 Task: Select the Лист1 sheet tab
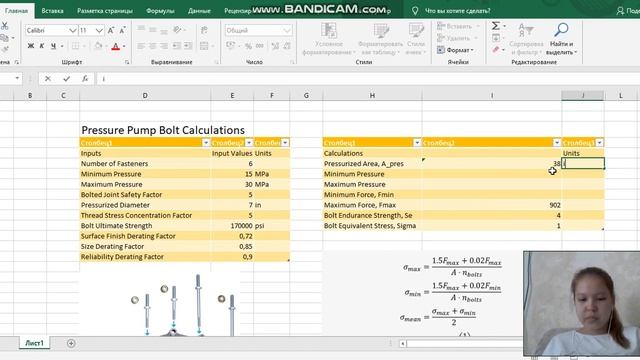click(x=34, y=343)
